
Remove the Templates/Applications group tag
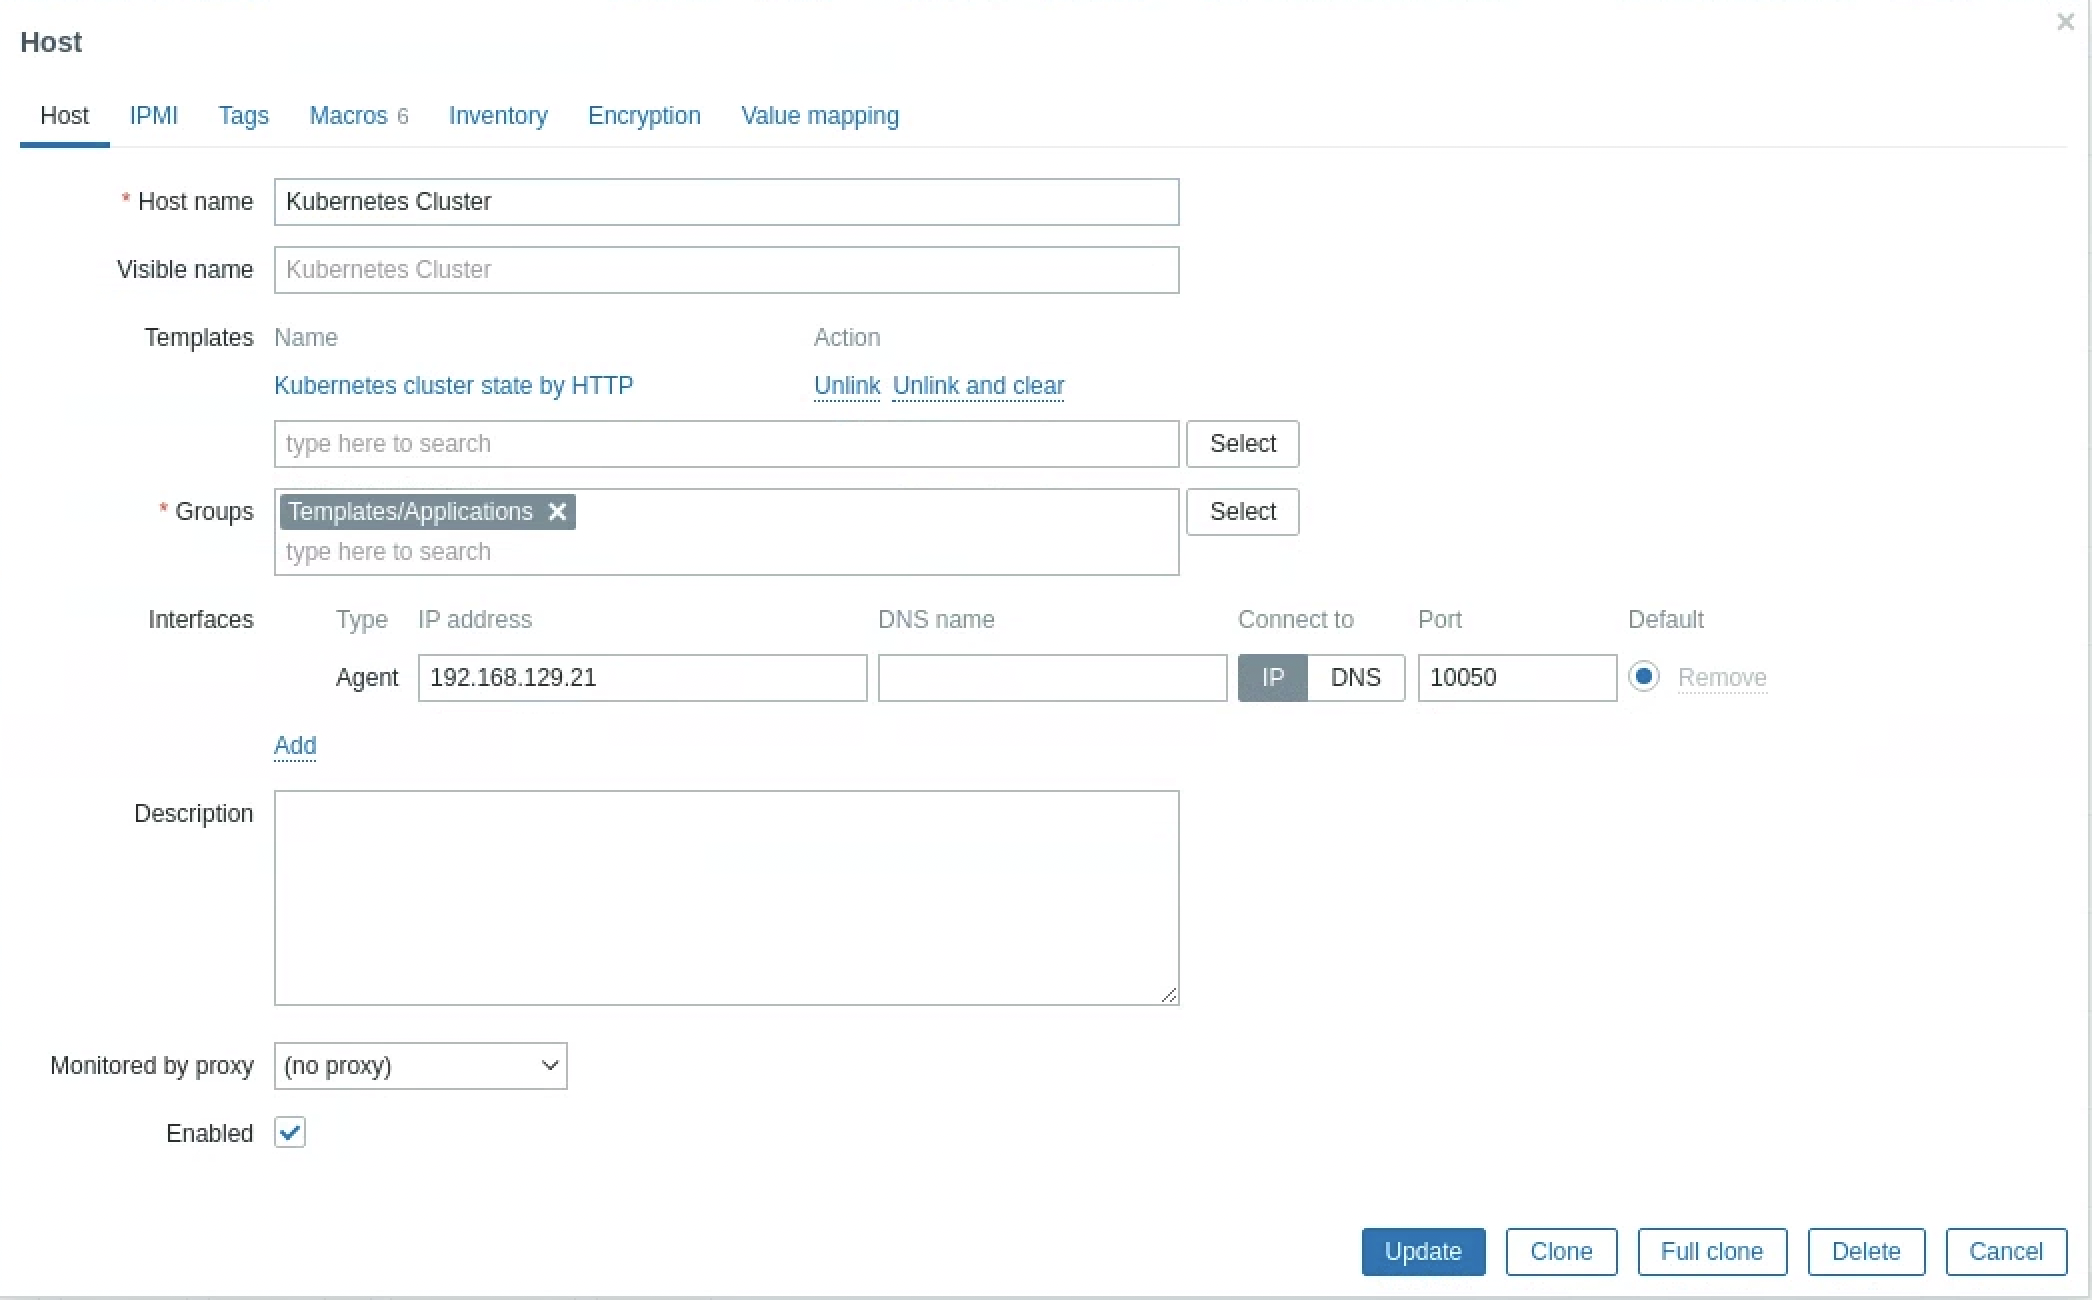click(557, 512)
